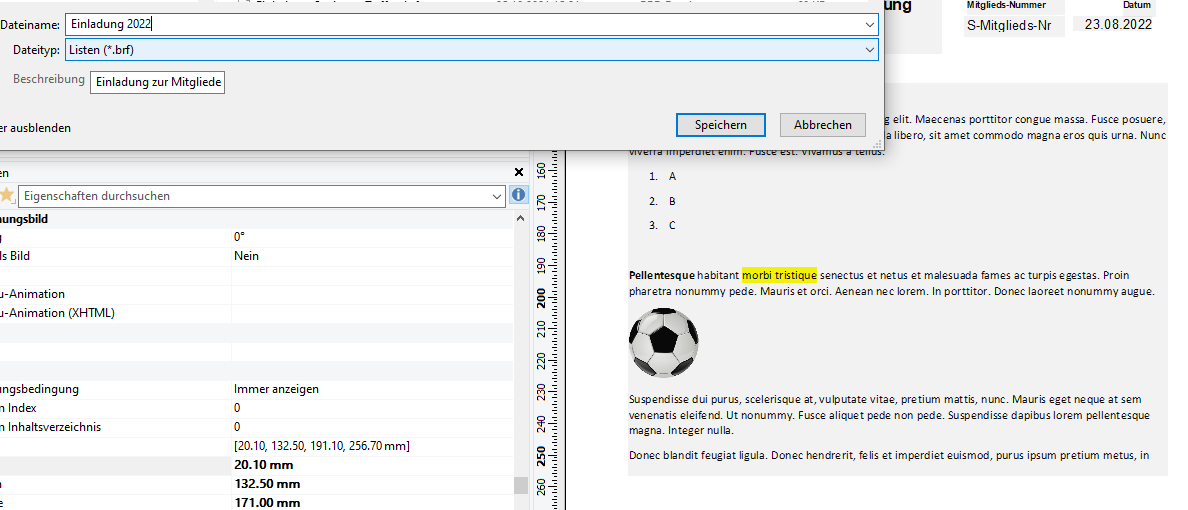Click the highlighted text morbi tristique

pyautogui.click(x=779, y=275)
